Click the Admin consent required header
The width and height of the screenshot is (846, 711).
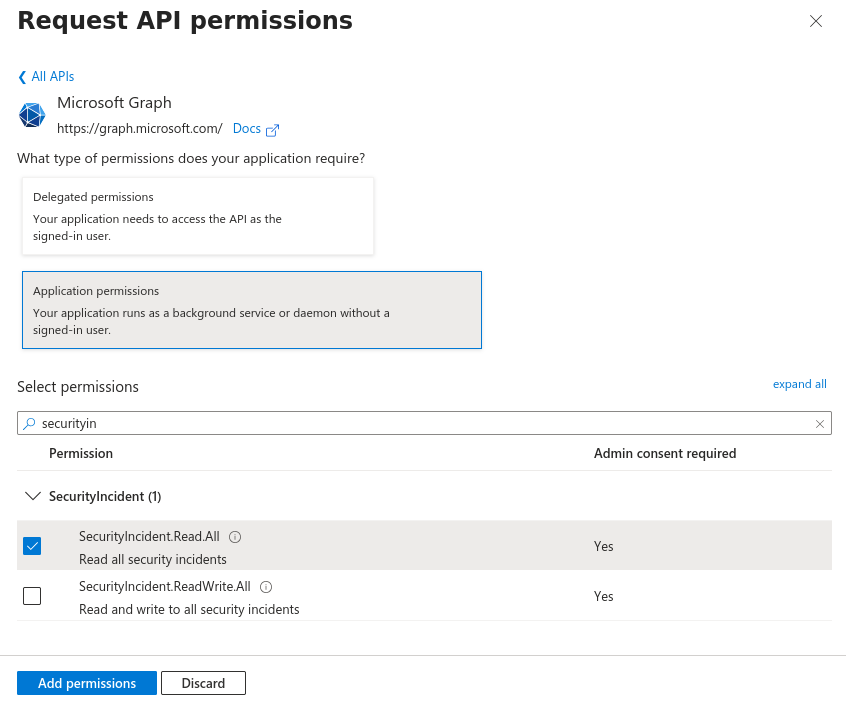pos(665,453)
